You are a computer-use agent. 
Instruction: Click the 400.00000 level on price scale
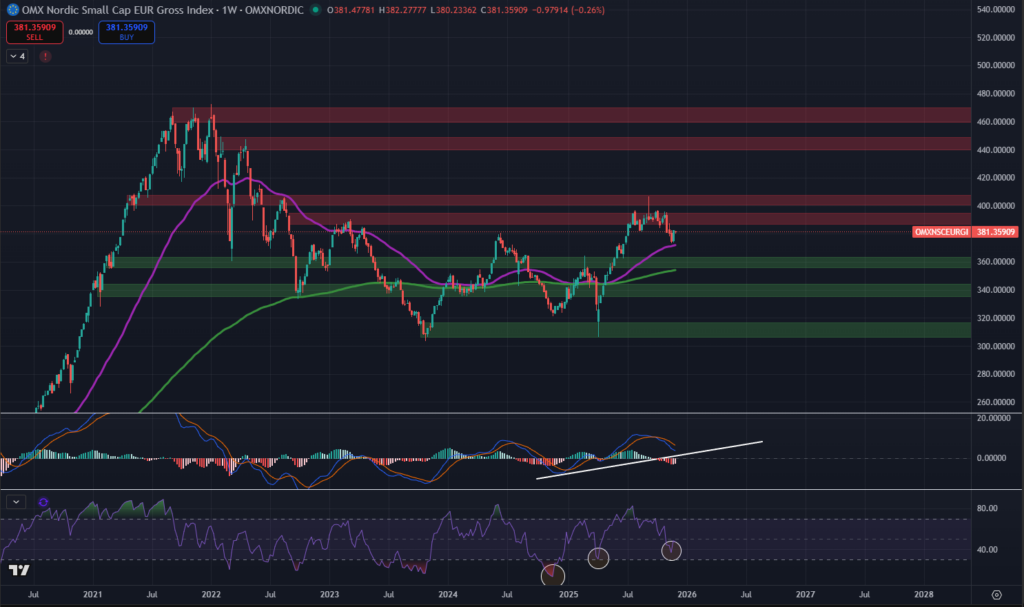coord(995,206)
